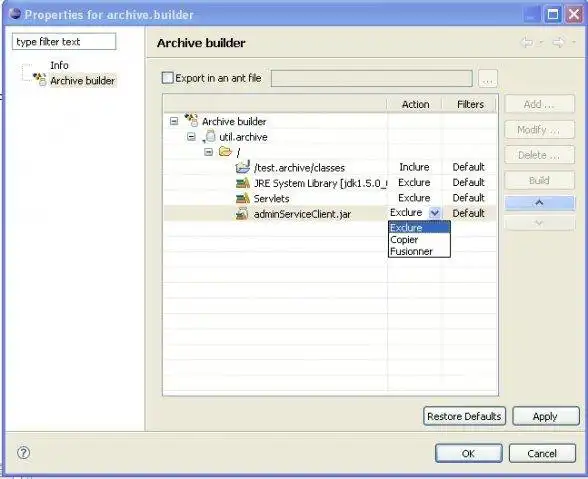Click Default filter cell for JRE System Library
588x479 pixels.
coord(469,183)
